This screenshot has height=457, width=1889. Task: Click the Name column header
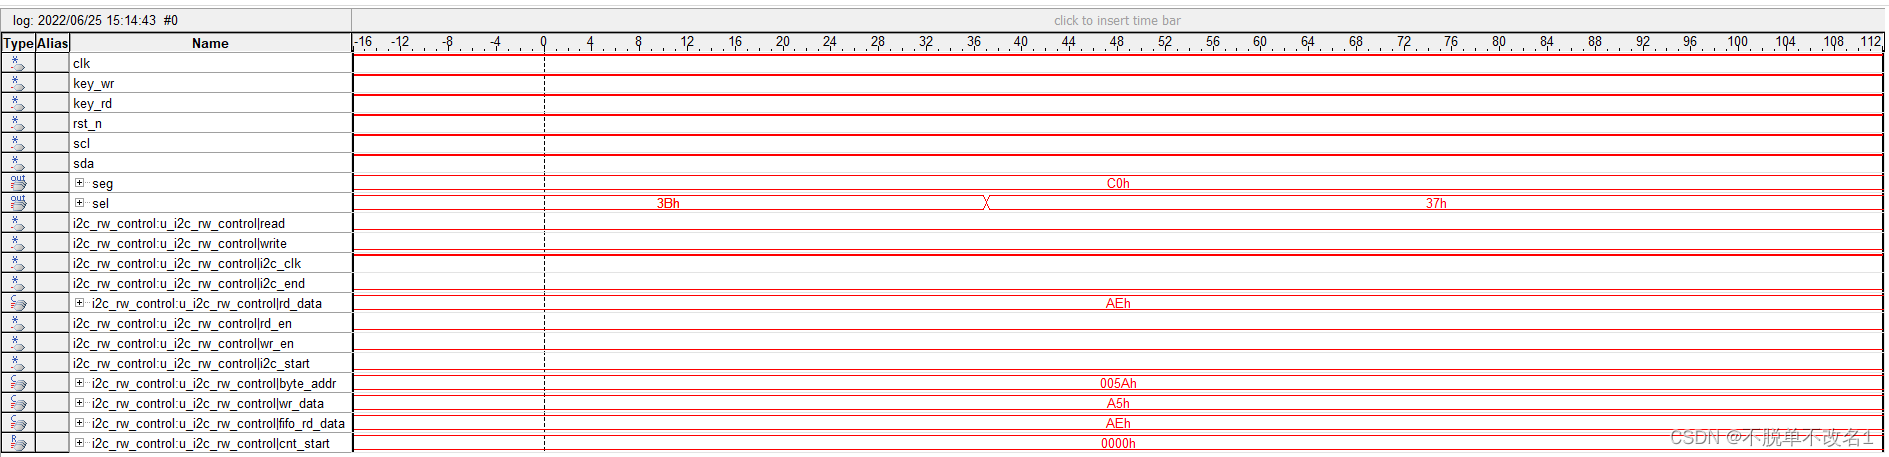pyautogui.click(x=210, y=43)
